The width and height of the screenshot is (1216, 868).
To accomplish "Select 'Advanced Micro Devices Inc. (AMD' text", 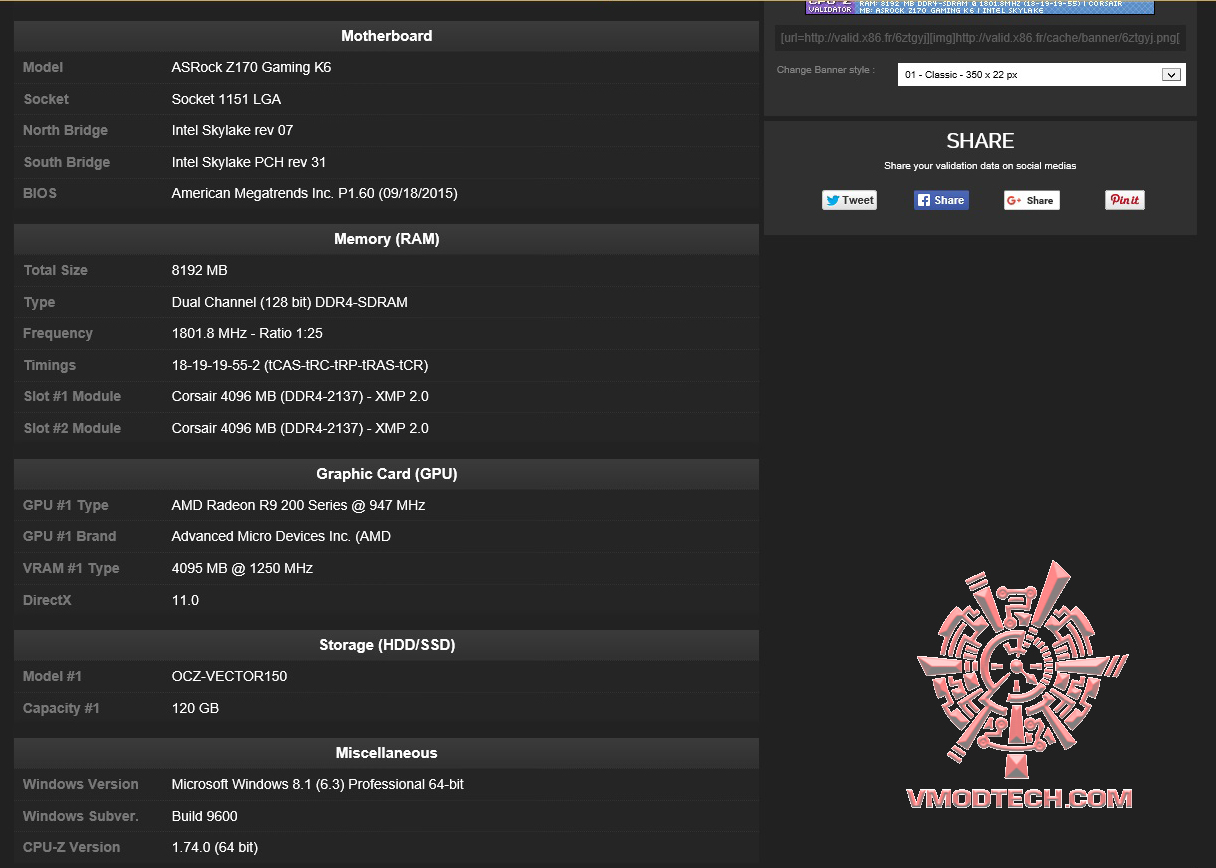I will click(x=281, y=536).
